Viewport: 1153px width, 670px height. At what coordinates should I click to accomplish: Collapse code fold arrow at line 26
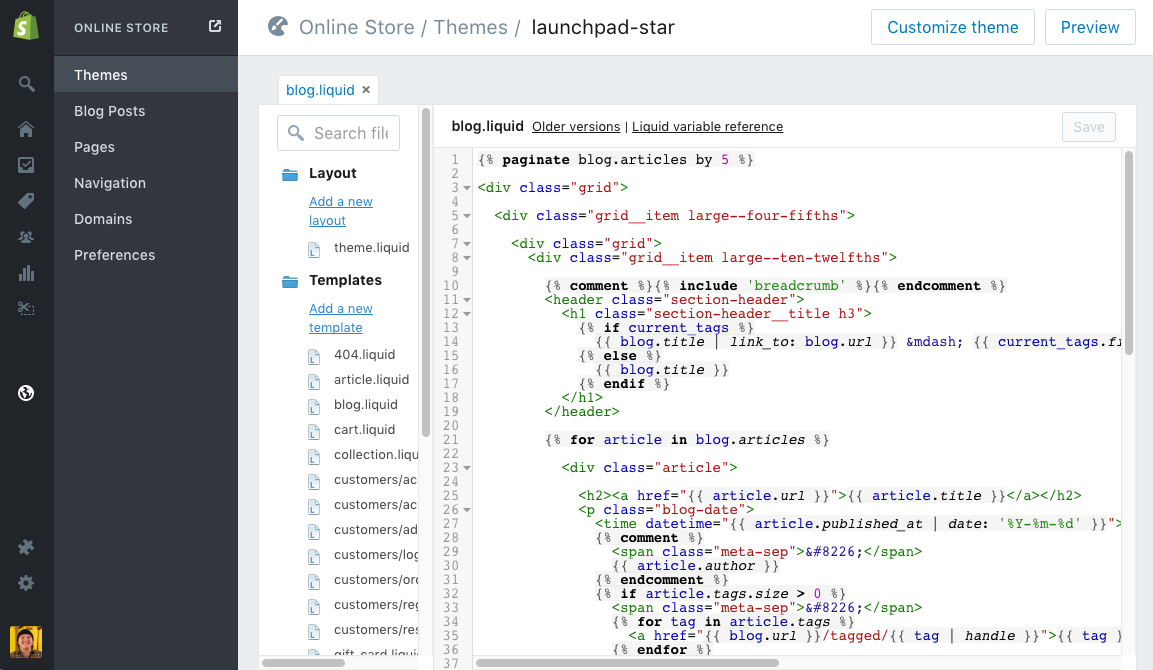467,510
